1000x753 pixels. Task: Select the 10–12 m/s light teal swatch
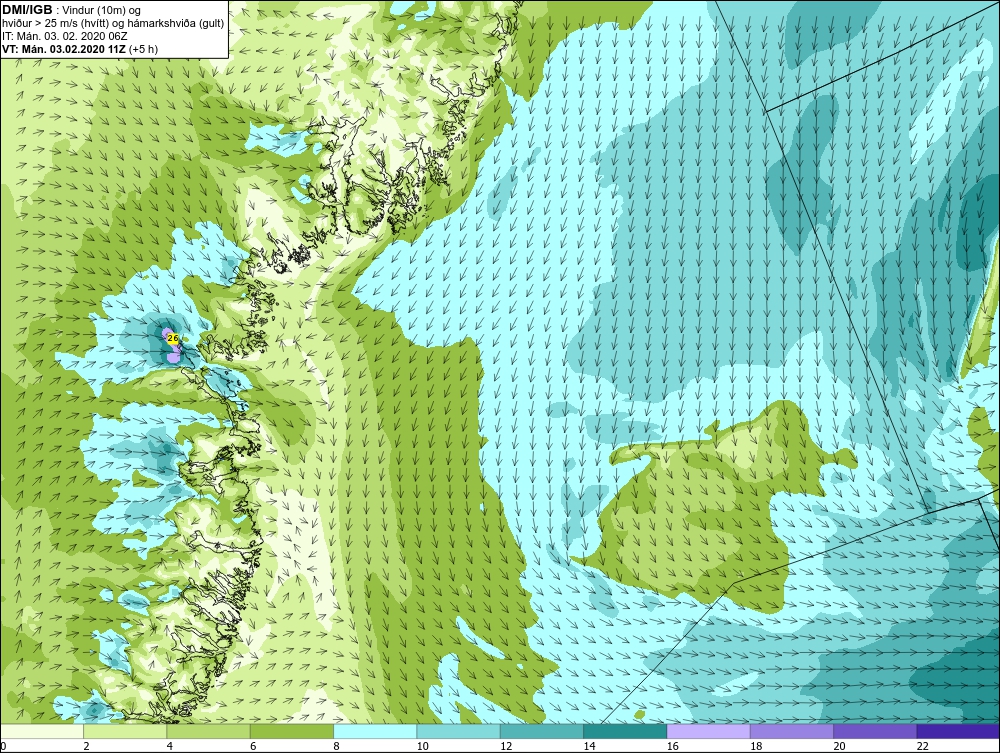tap(459, 731)
